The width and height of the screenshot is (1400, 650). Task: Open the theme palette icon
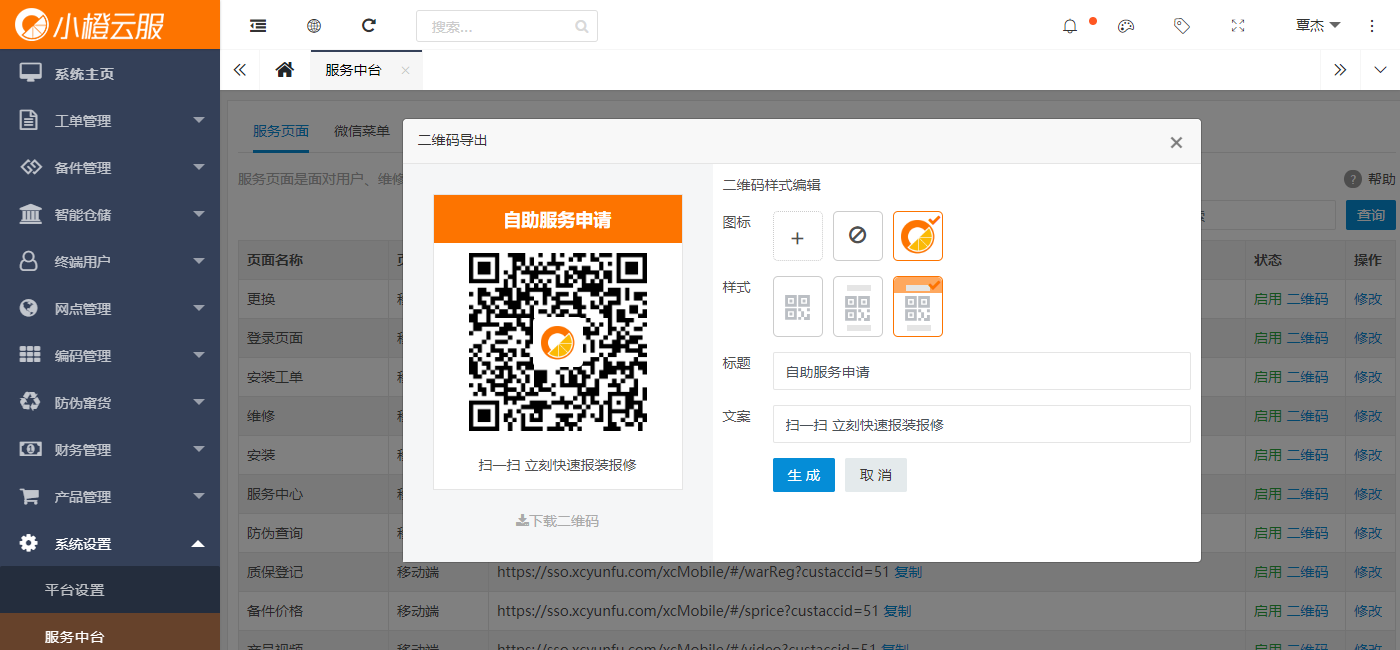tap(1126, 26)
